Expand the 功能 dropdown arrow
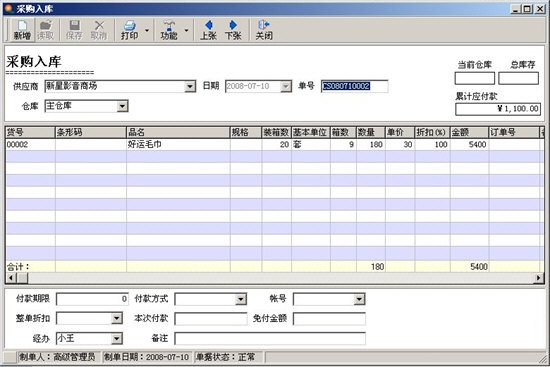 pyautogui.click(x=186, y=31)
